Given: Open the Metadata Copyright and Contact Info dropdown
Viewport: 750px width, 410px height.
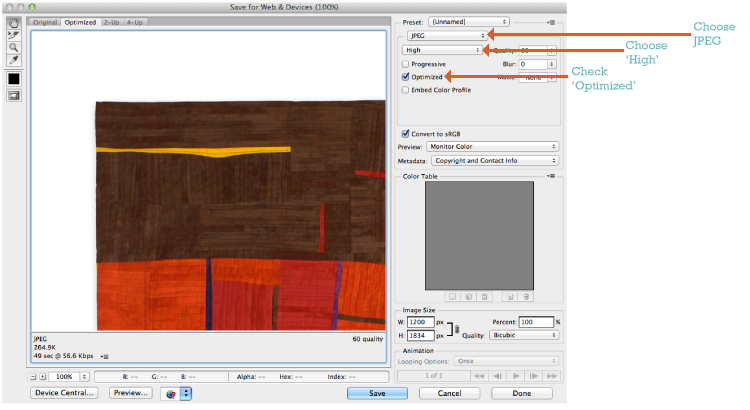Looking at the screenshot, I should (x=495, y=161).
